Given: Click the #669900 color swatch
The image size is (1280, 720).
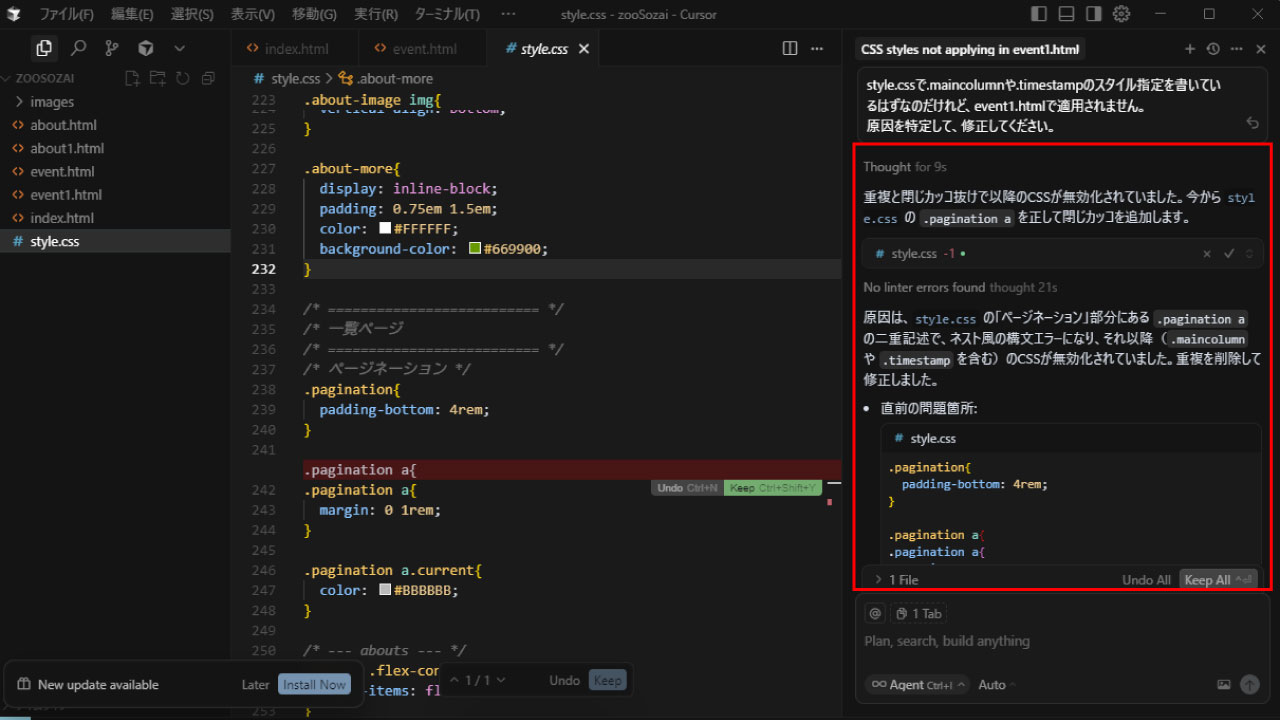Looking at the screenshot, I should click(x=475, y=249).
